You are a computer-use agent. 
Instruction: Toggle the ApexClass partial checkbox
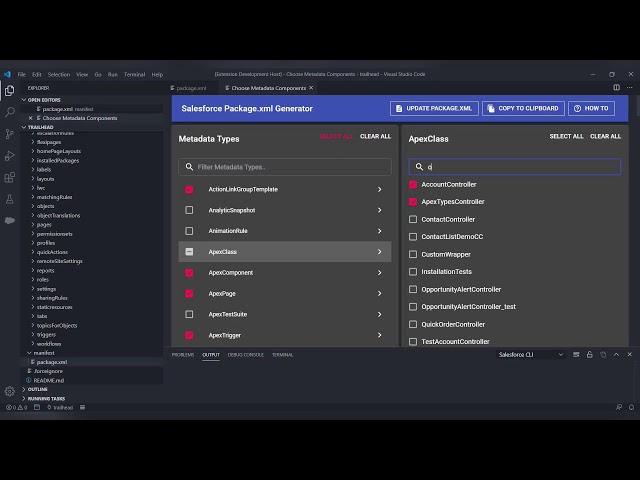point(189,252)
